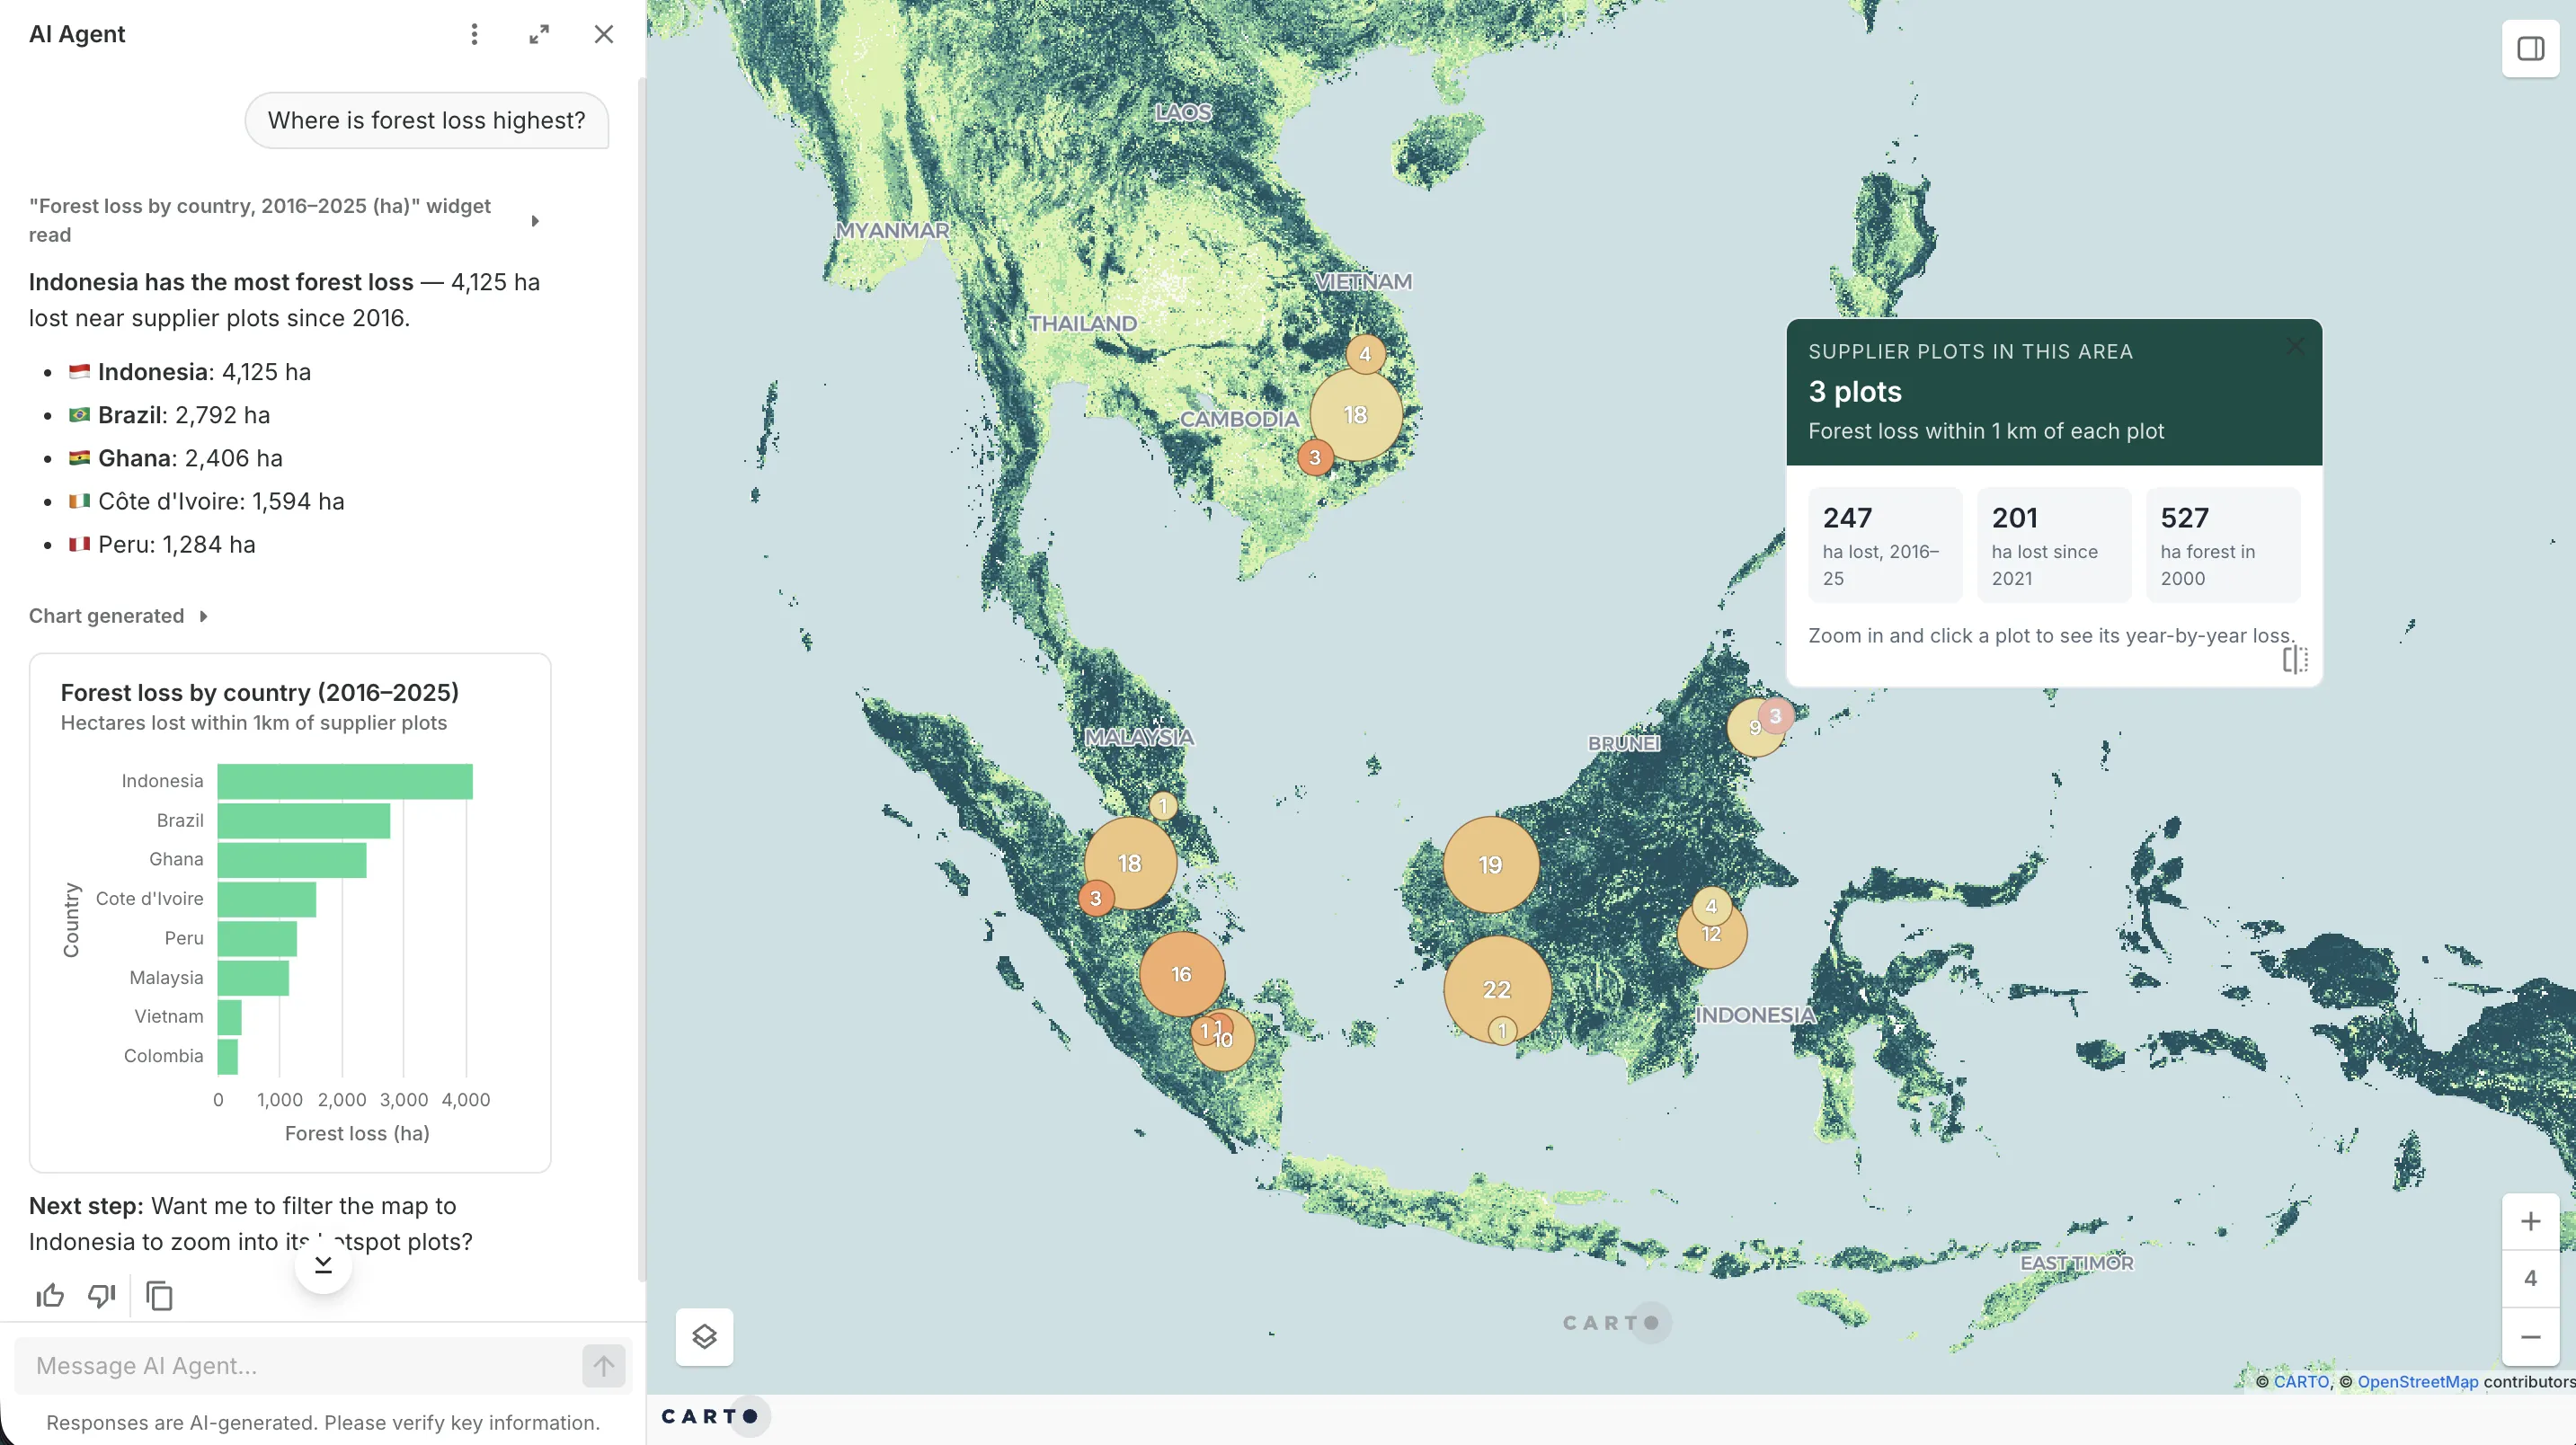Select the 9-plot cluster near Brunei
Viewport: 2576px width, 1445px height.
(1752, 728)
